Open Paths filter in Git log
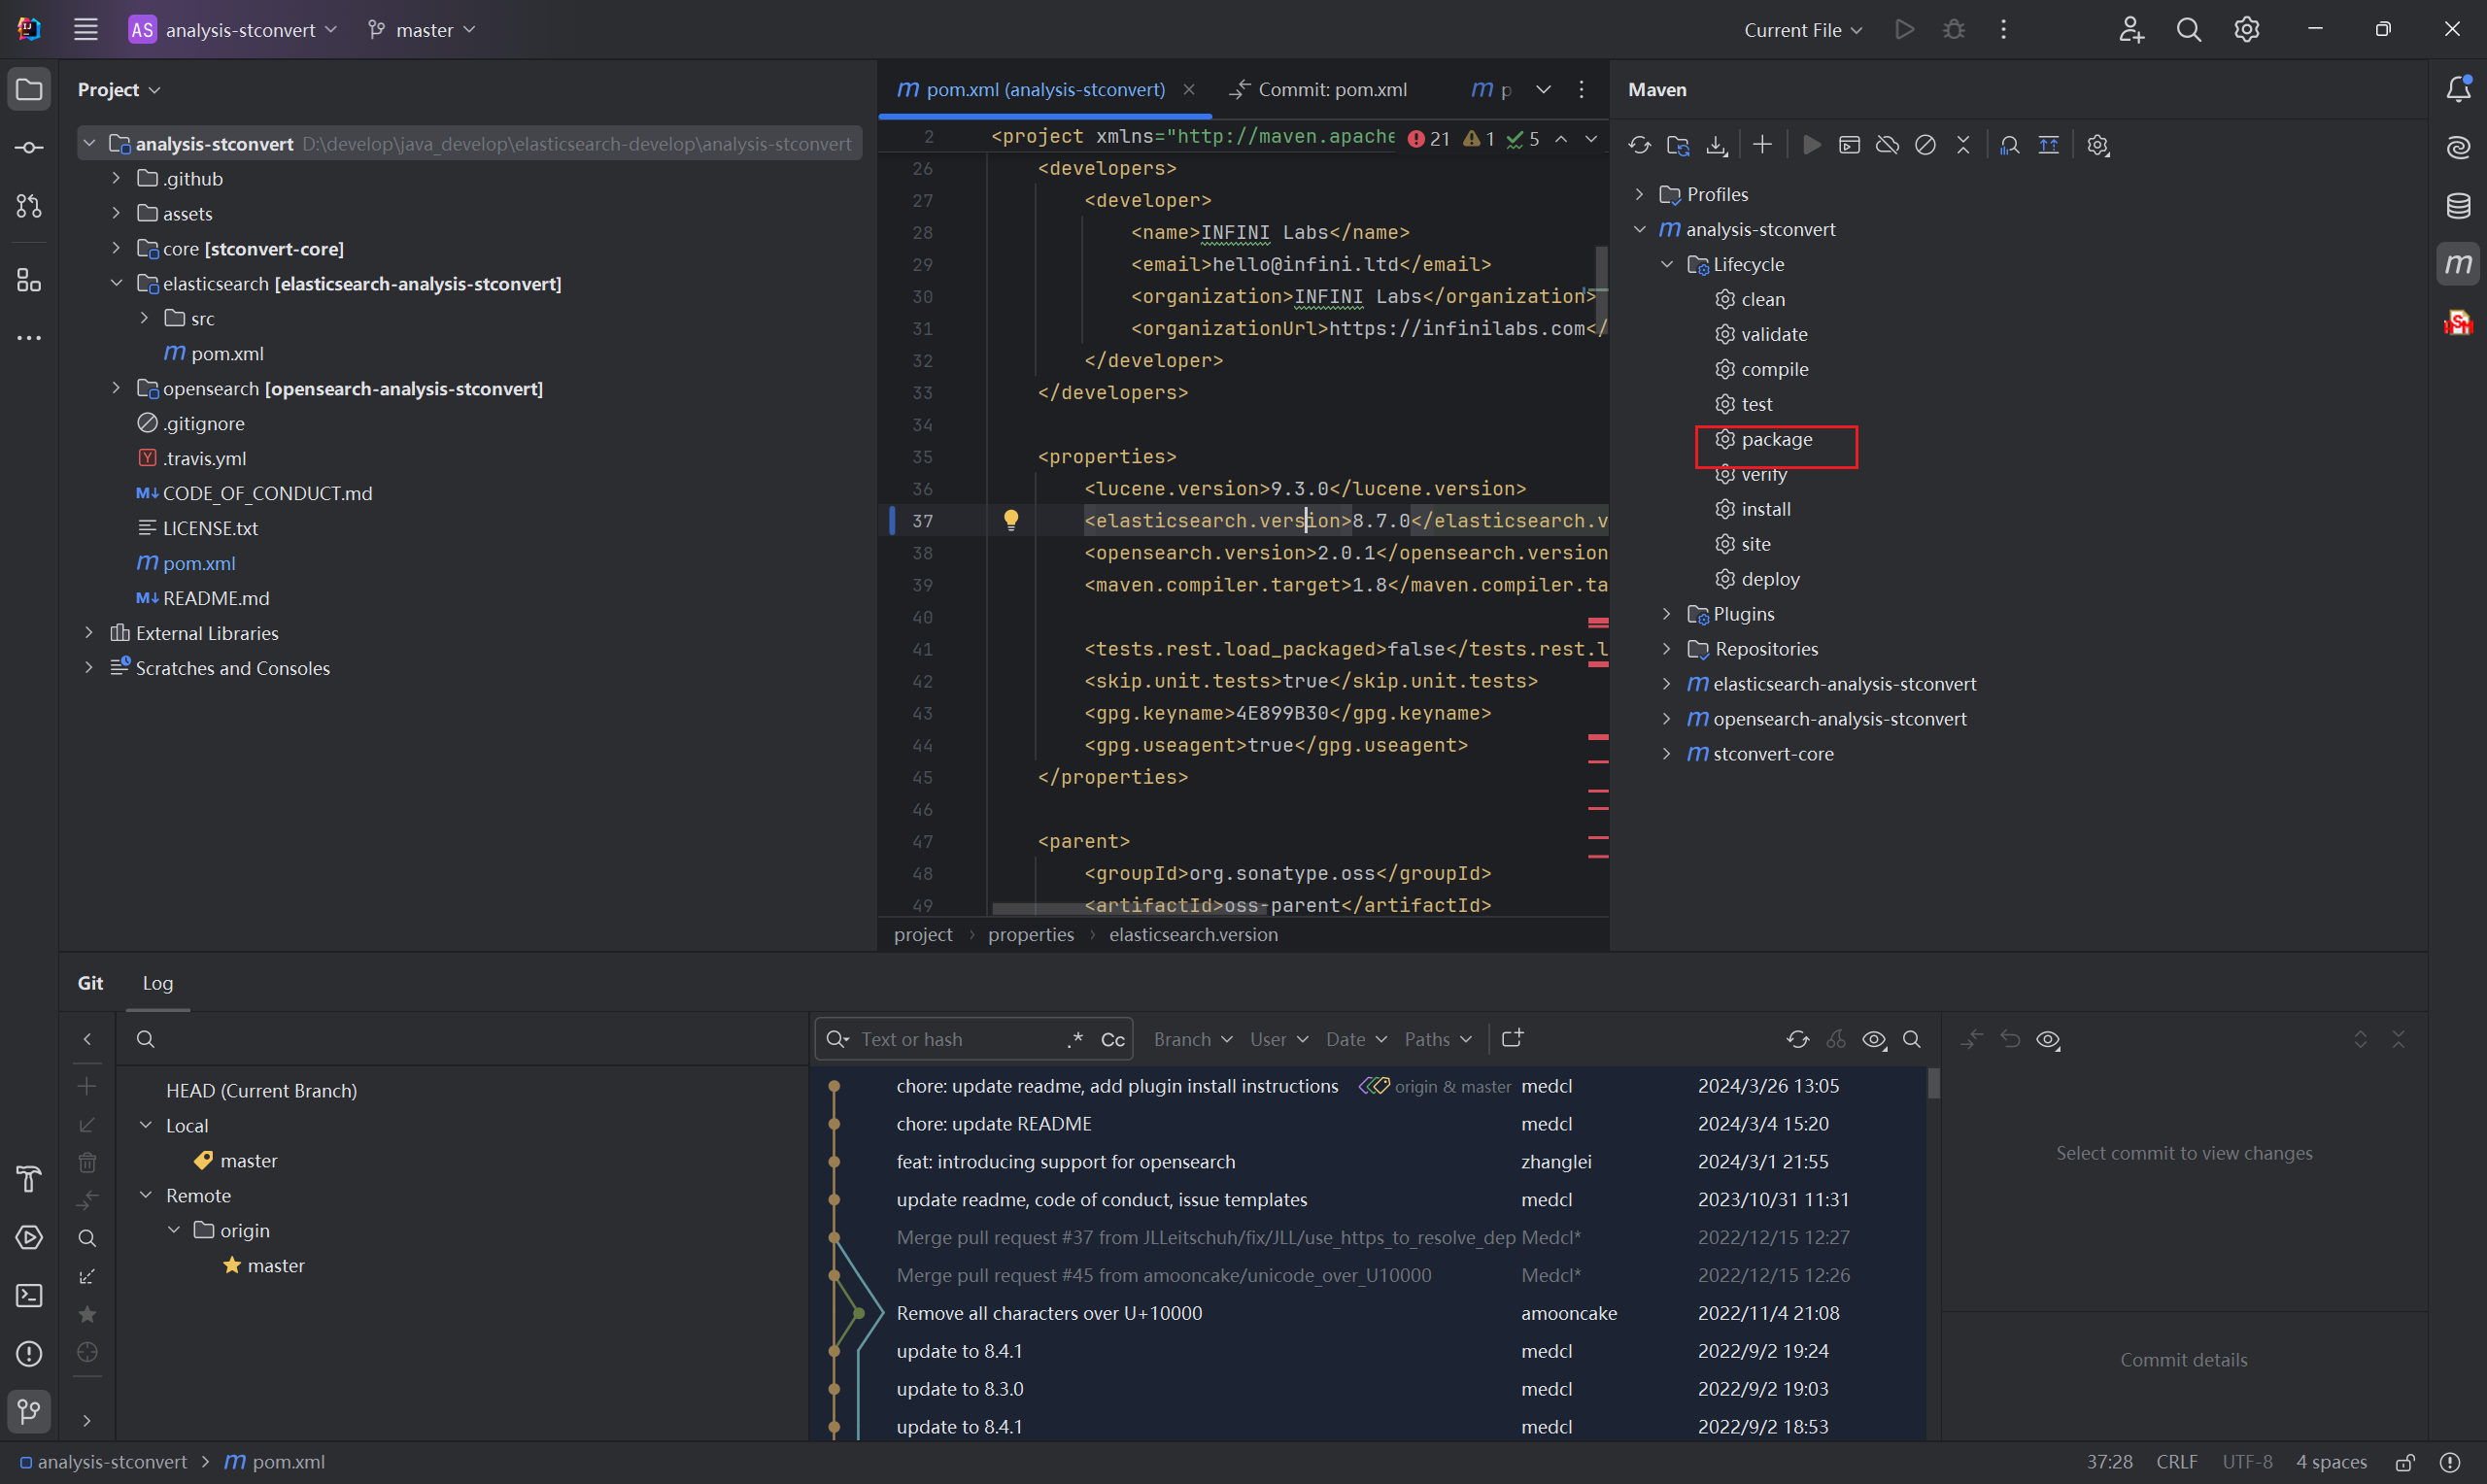This screenshot has height=1484, width=2487. [x=1438, y=1039]
